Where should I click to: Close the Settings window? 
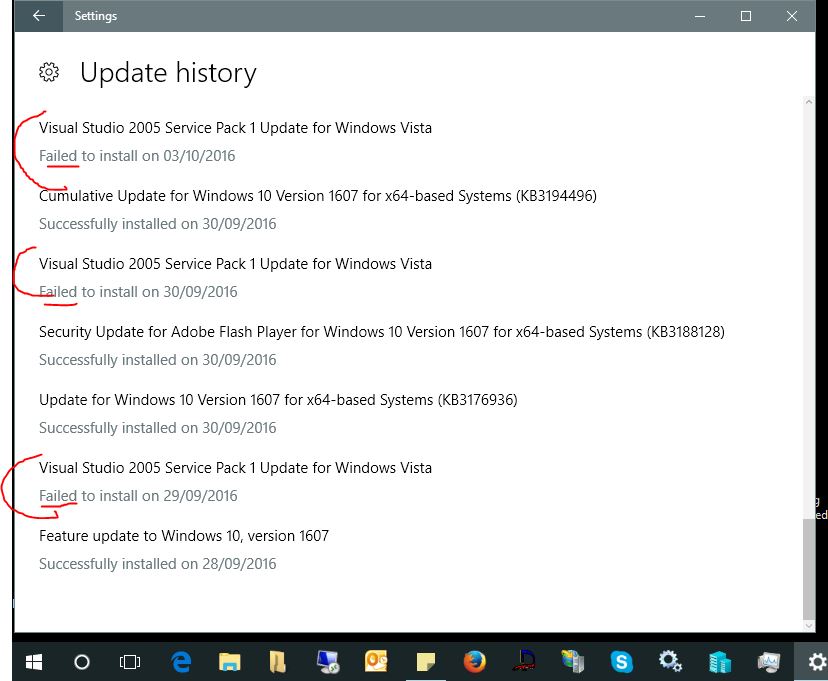pos(792,16)
